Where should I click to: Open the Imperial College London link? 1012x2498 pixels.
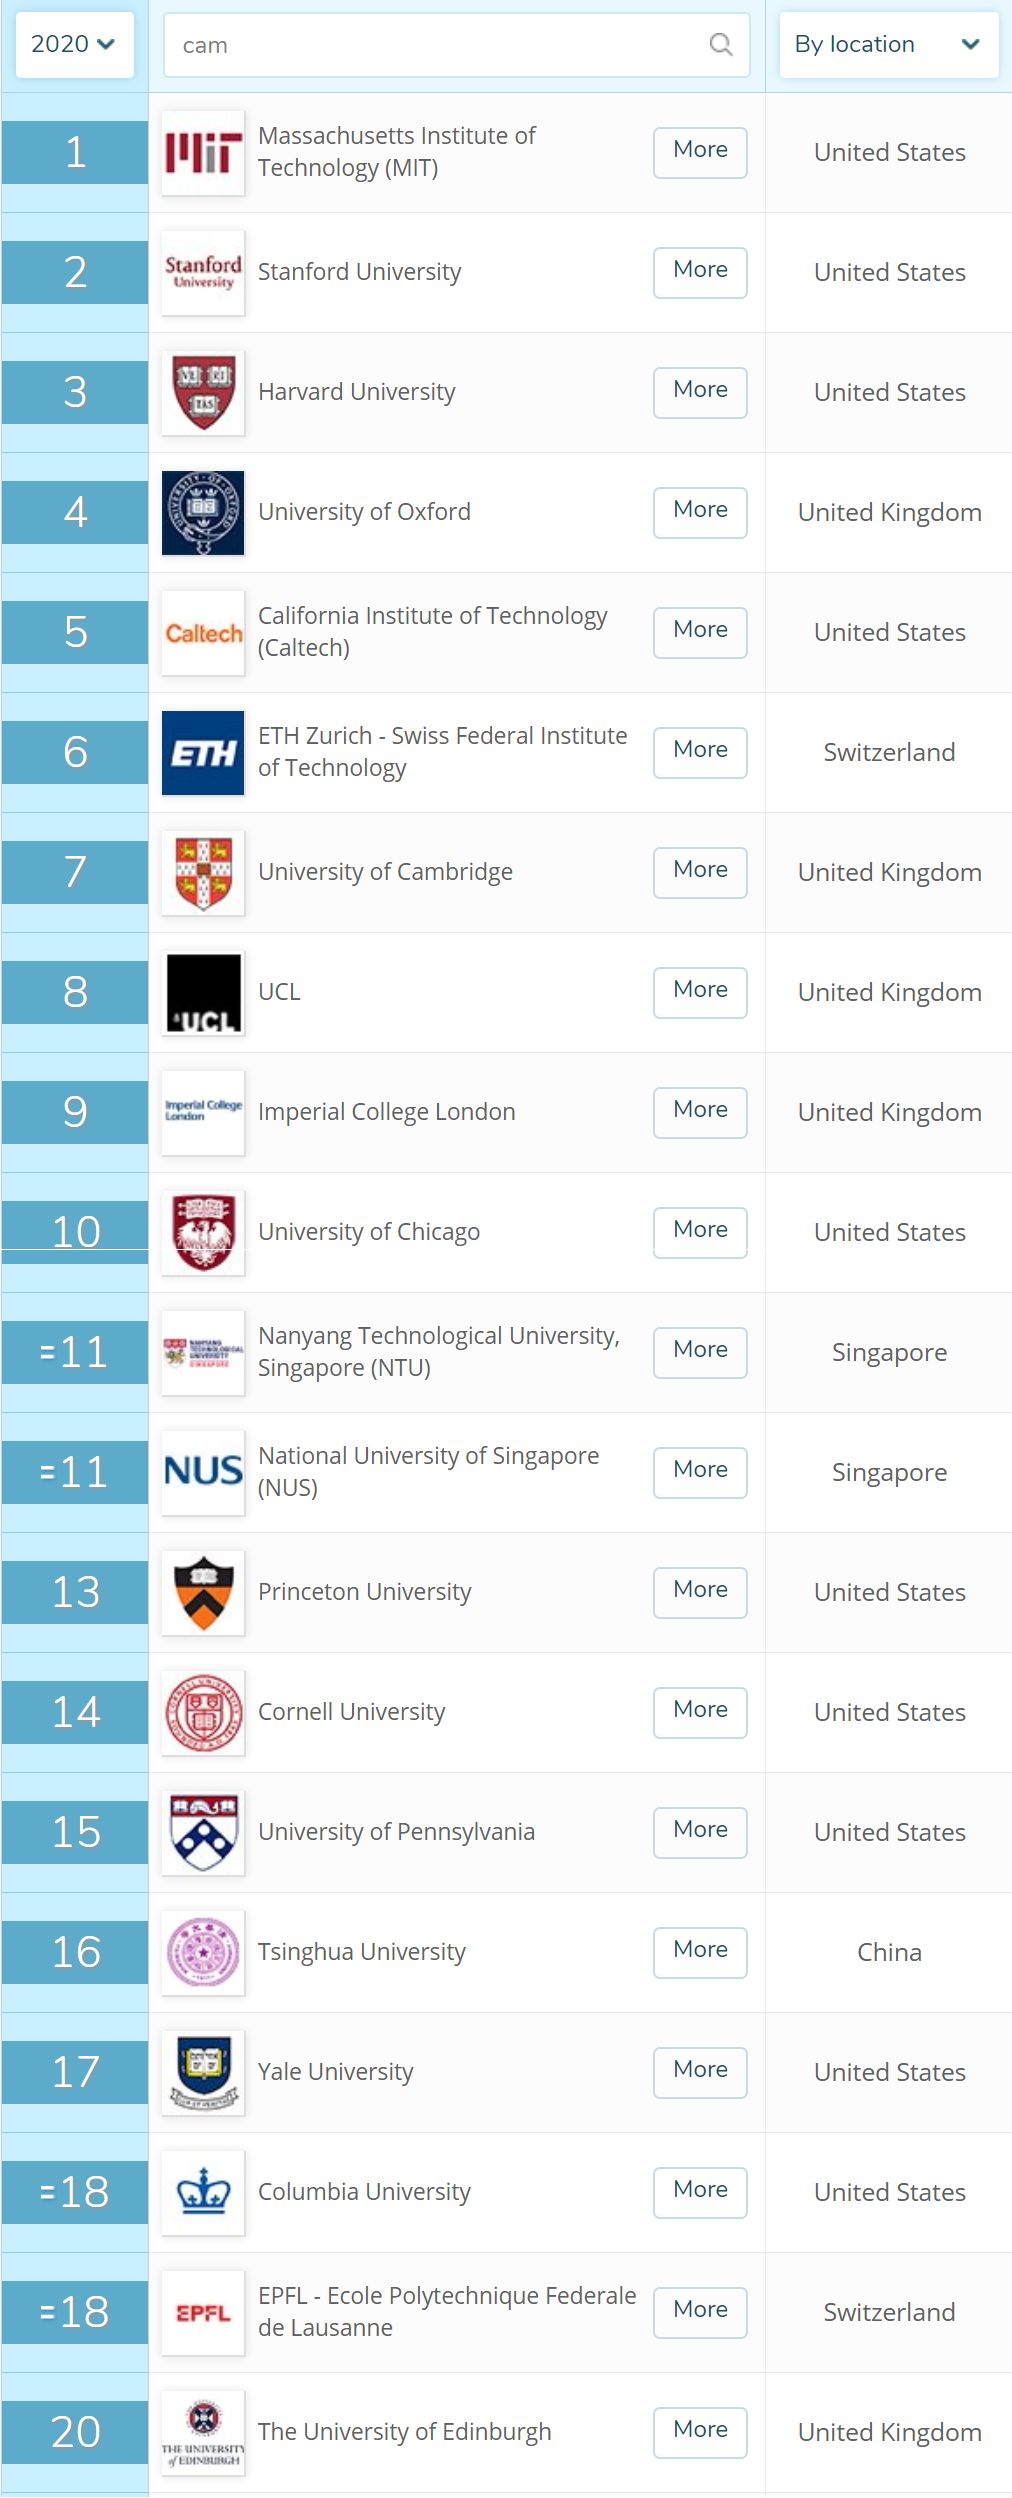click(386, 1112)
